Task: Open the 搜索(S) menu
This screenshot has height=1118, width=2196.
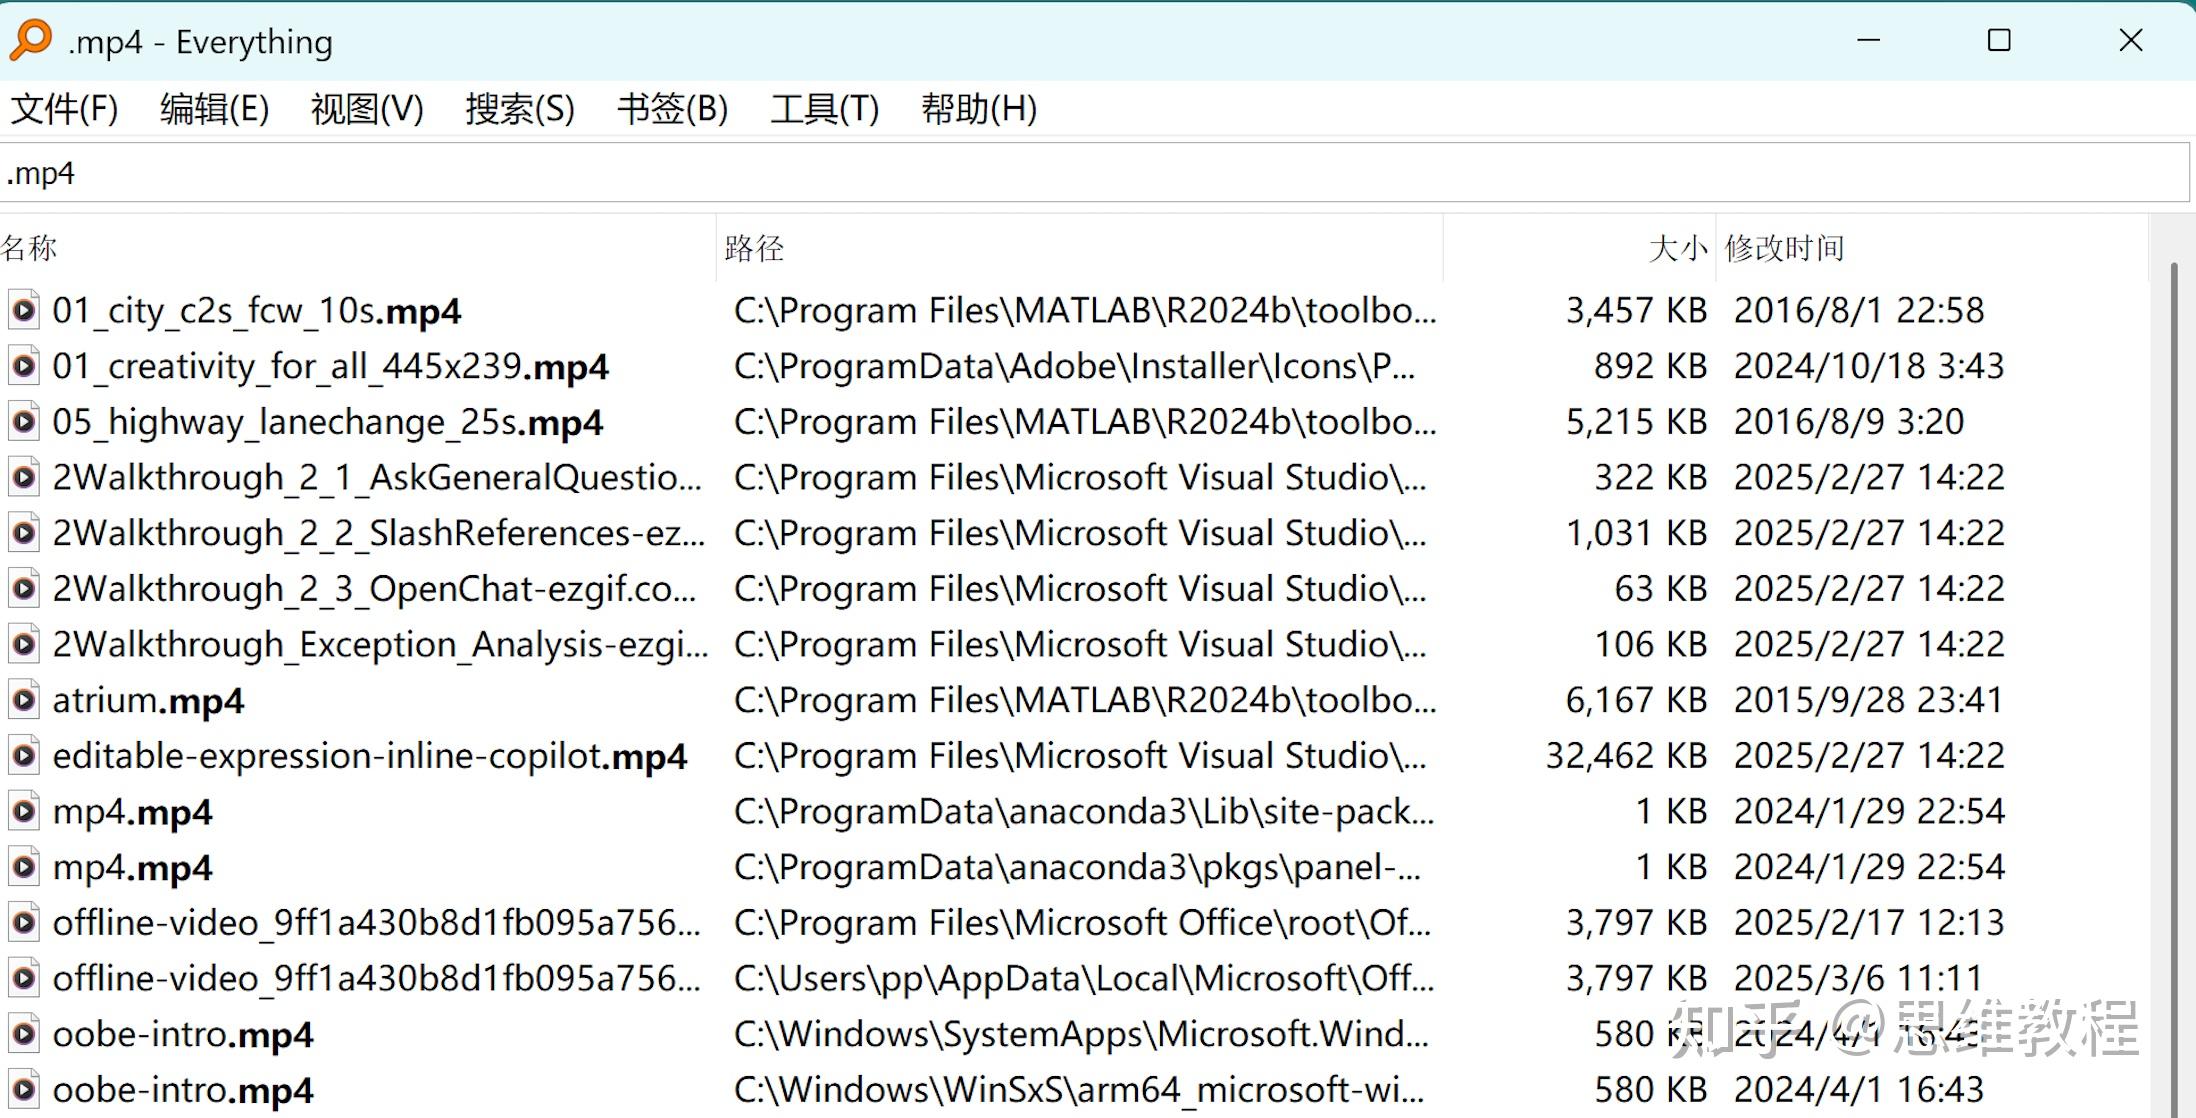Action: [519, 108]
